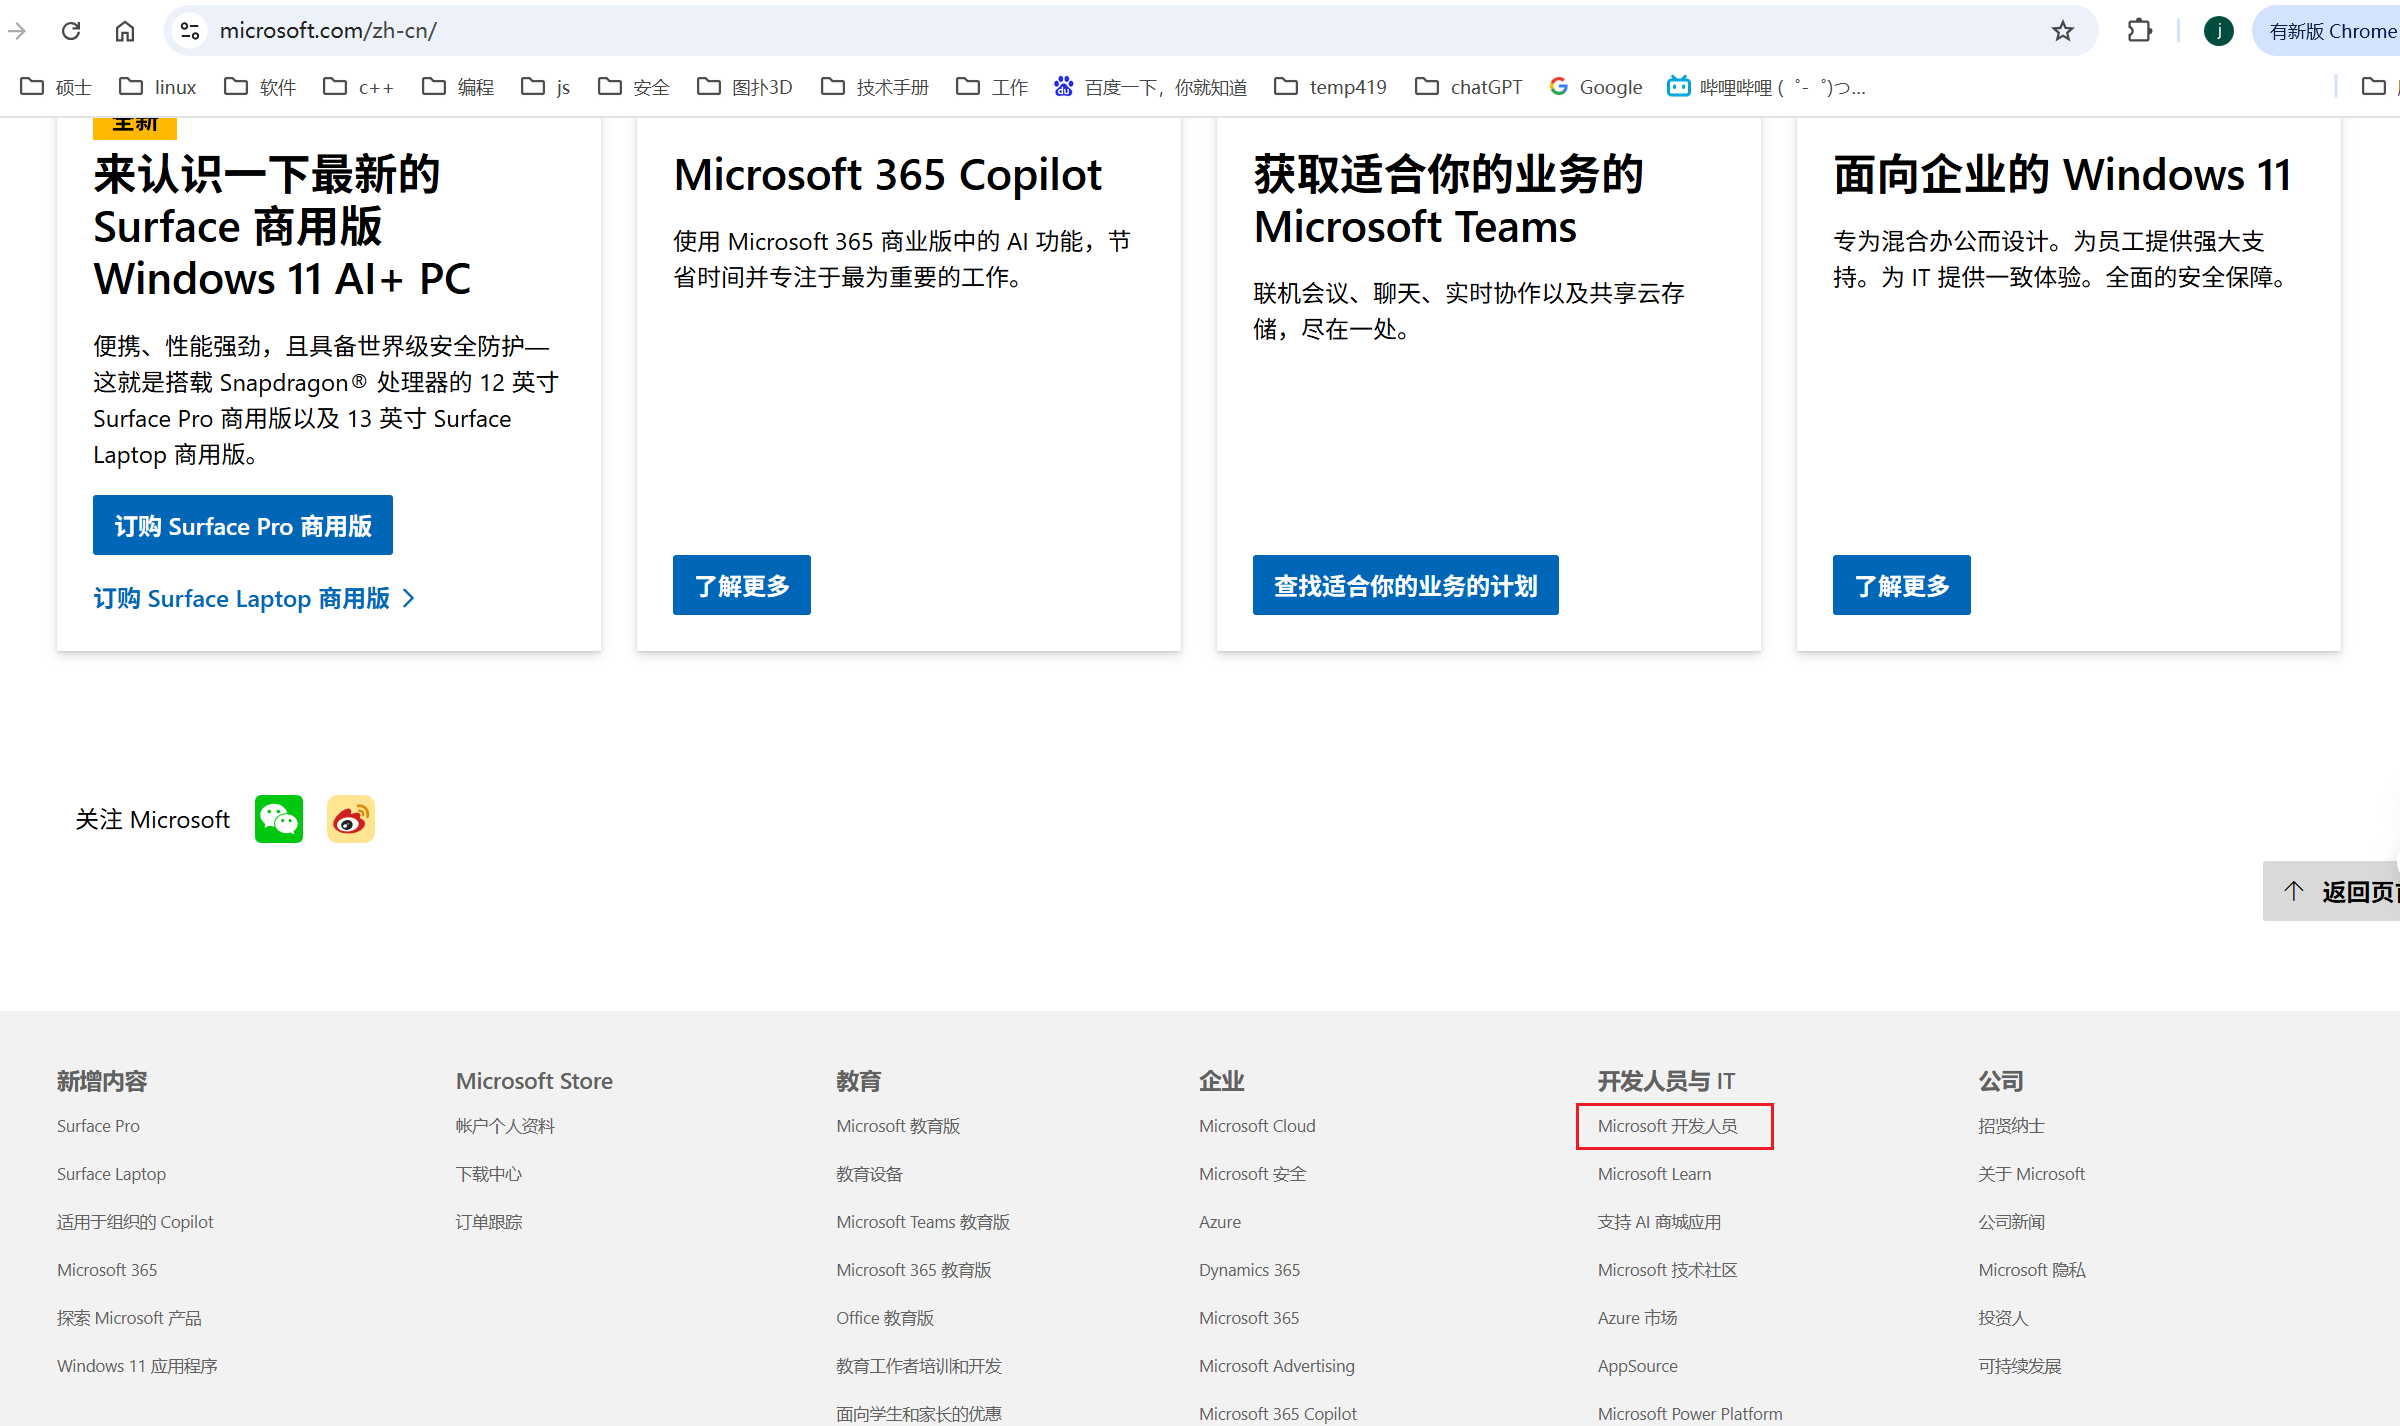Expand the linux bookmarks folder
The width and height of the screenshot is (2400, 1426).
[x=158, y=87]
